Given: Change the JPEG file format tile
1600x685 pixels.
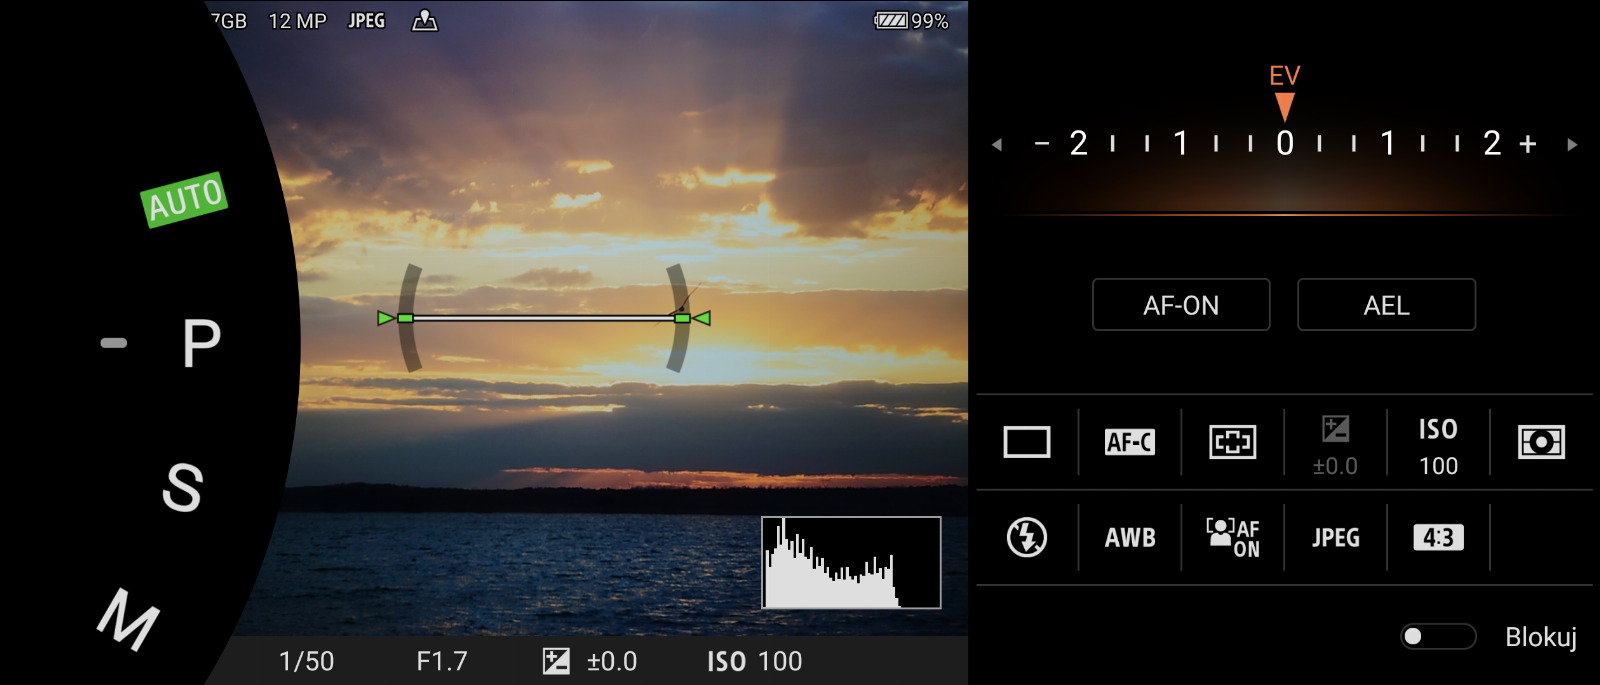Looking at the screenshot, I should click(x=1336, y=538).
